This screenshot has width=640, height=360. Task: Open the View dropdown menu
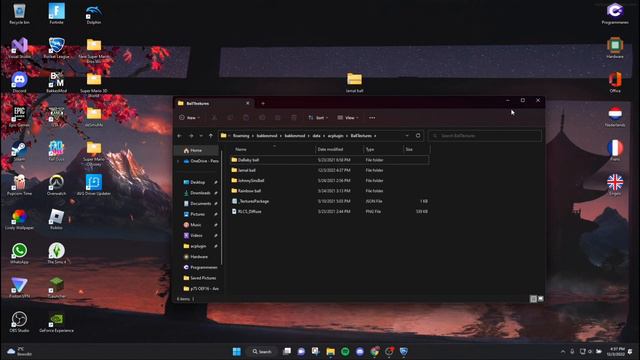pyautogui.click(x=348, y=118)
